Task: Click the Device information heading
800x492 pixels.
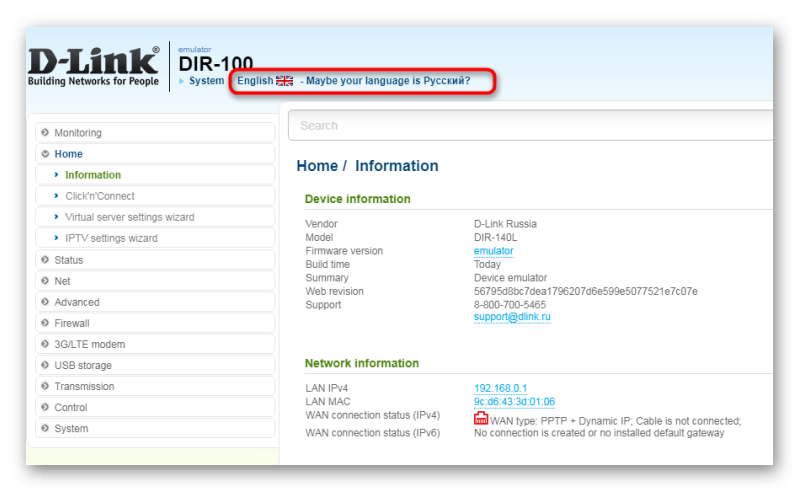Action: point(358,199)
